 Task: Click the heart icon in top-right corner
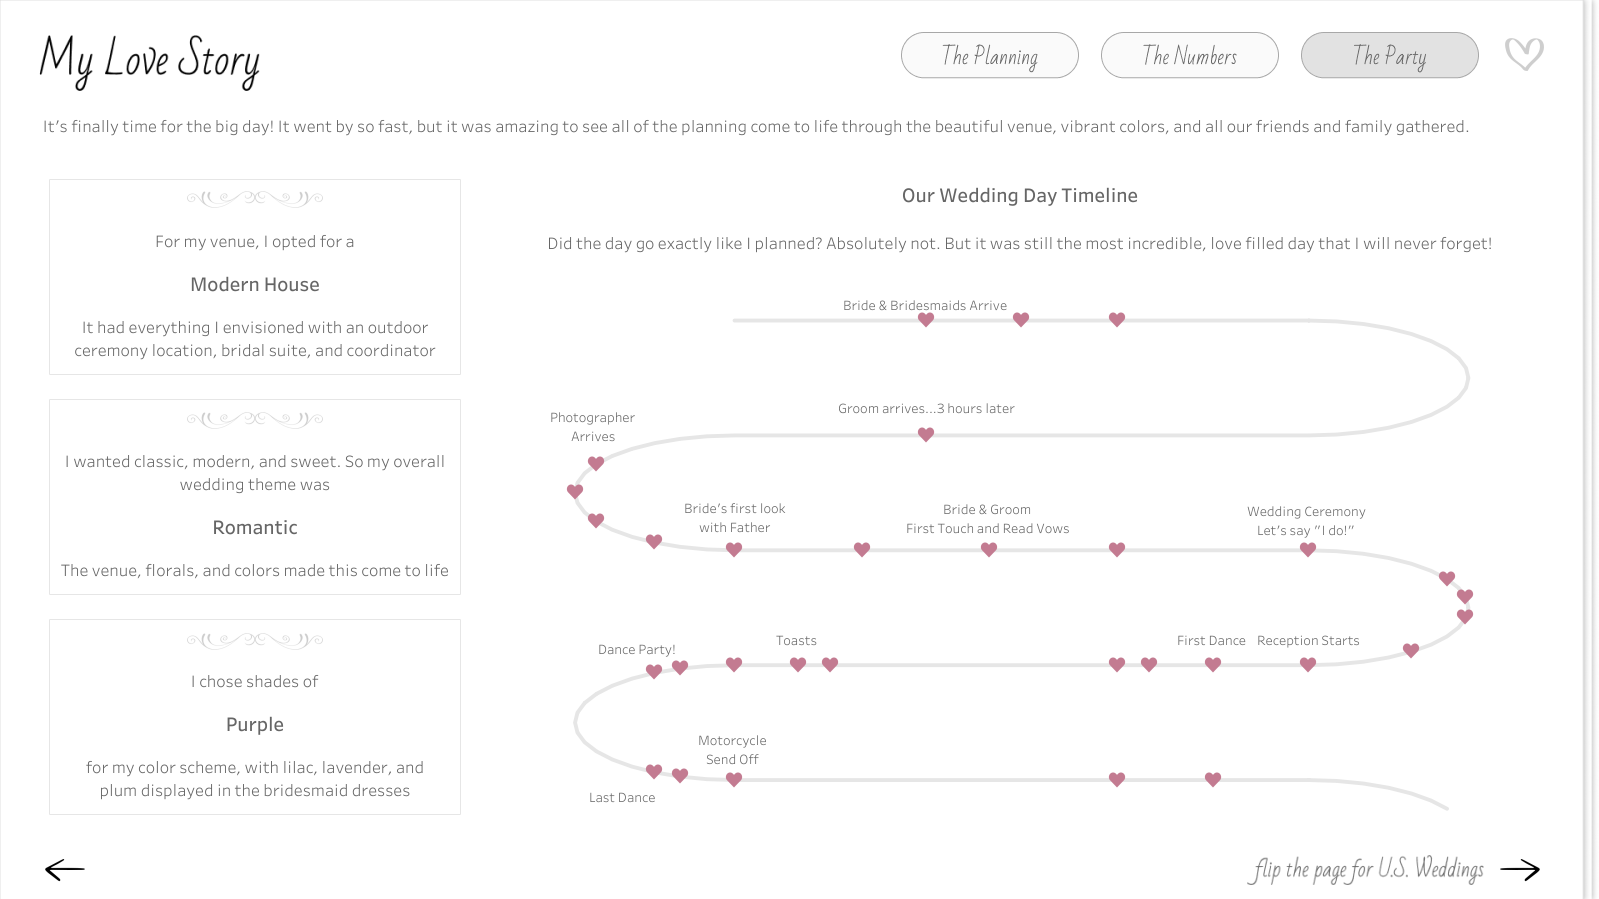tap(1524, 54)
